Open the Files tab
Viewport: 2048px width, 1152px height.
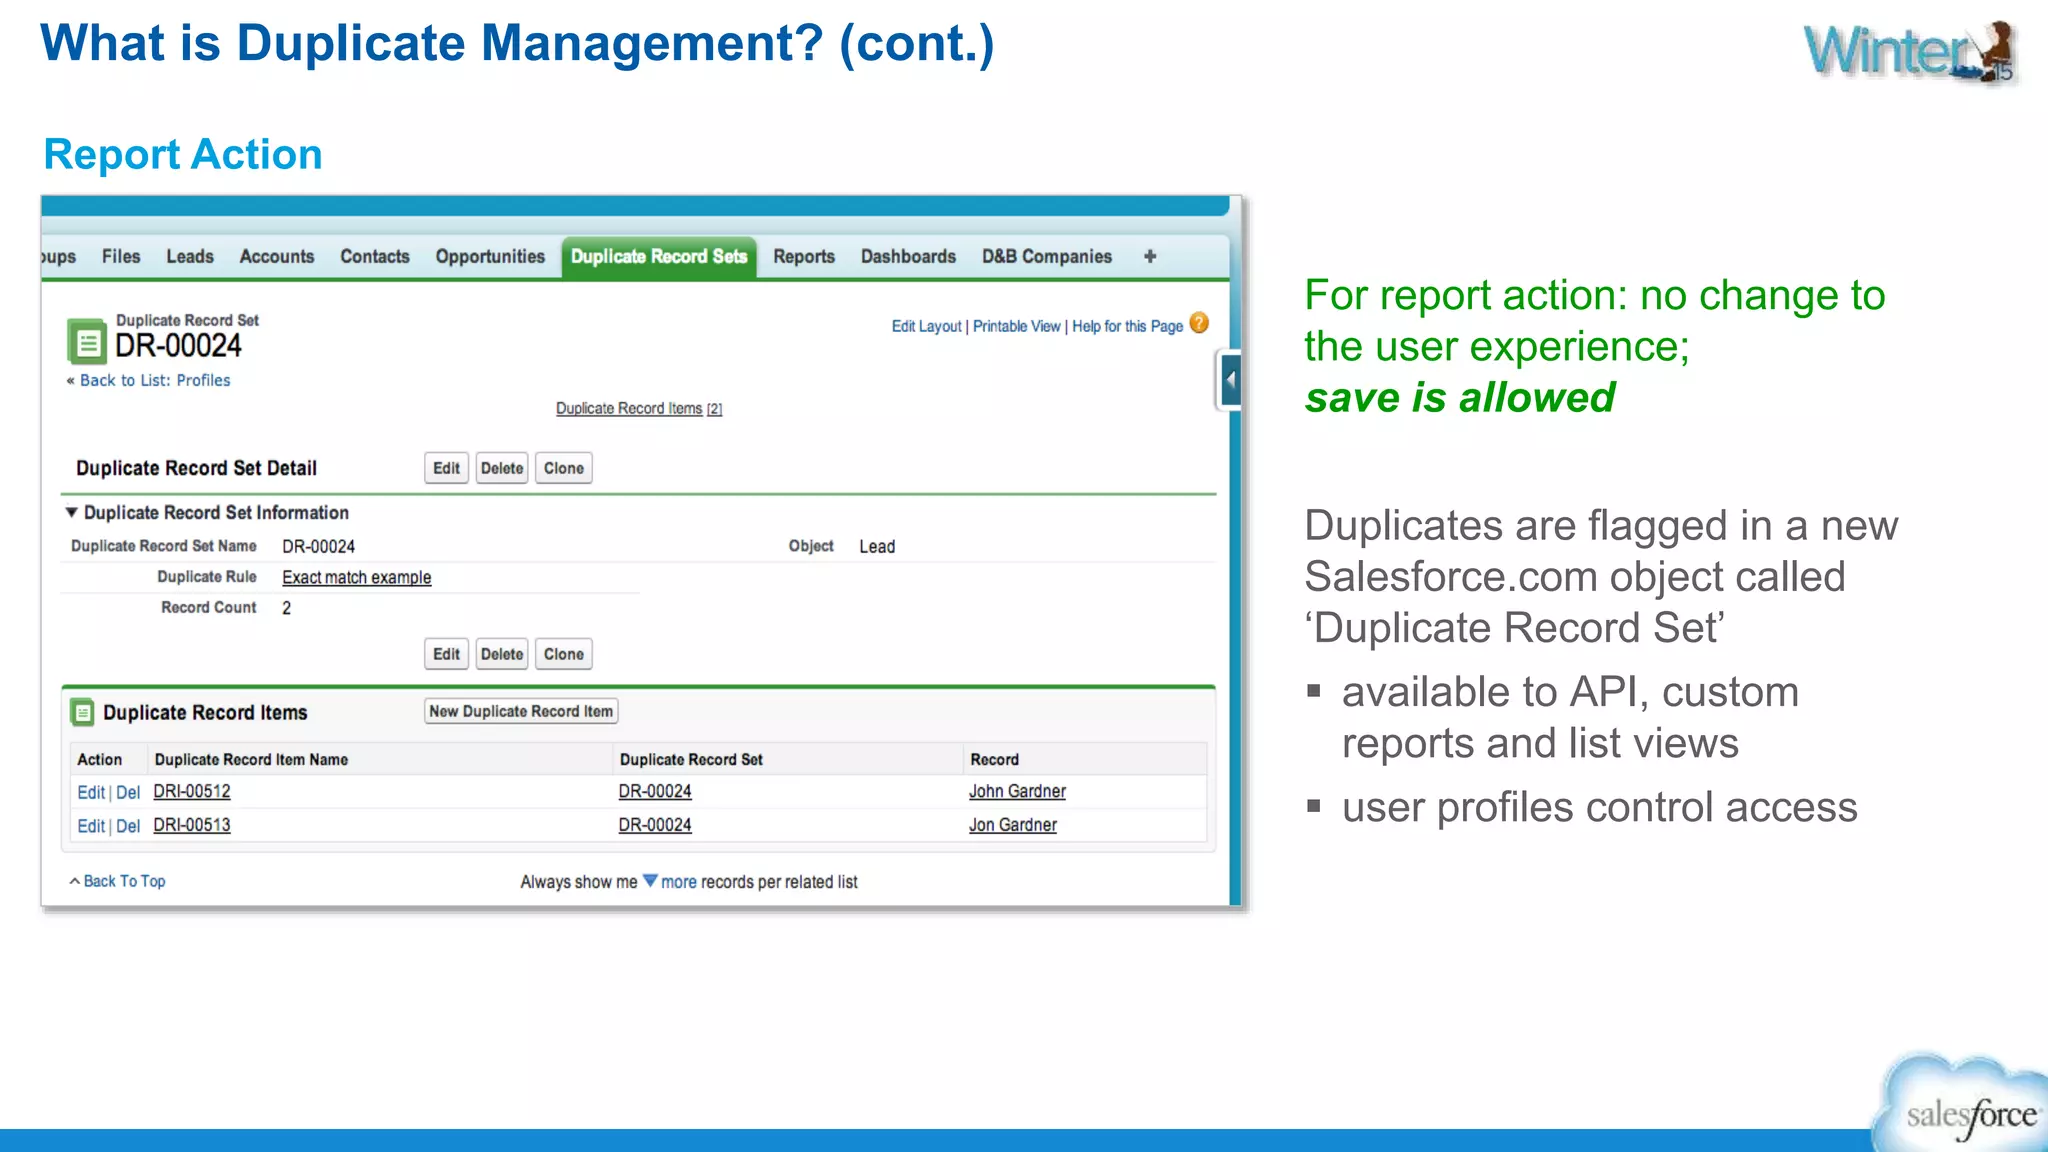coord(121,256)
